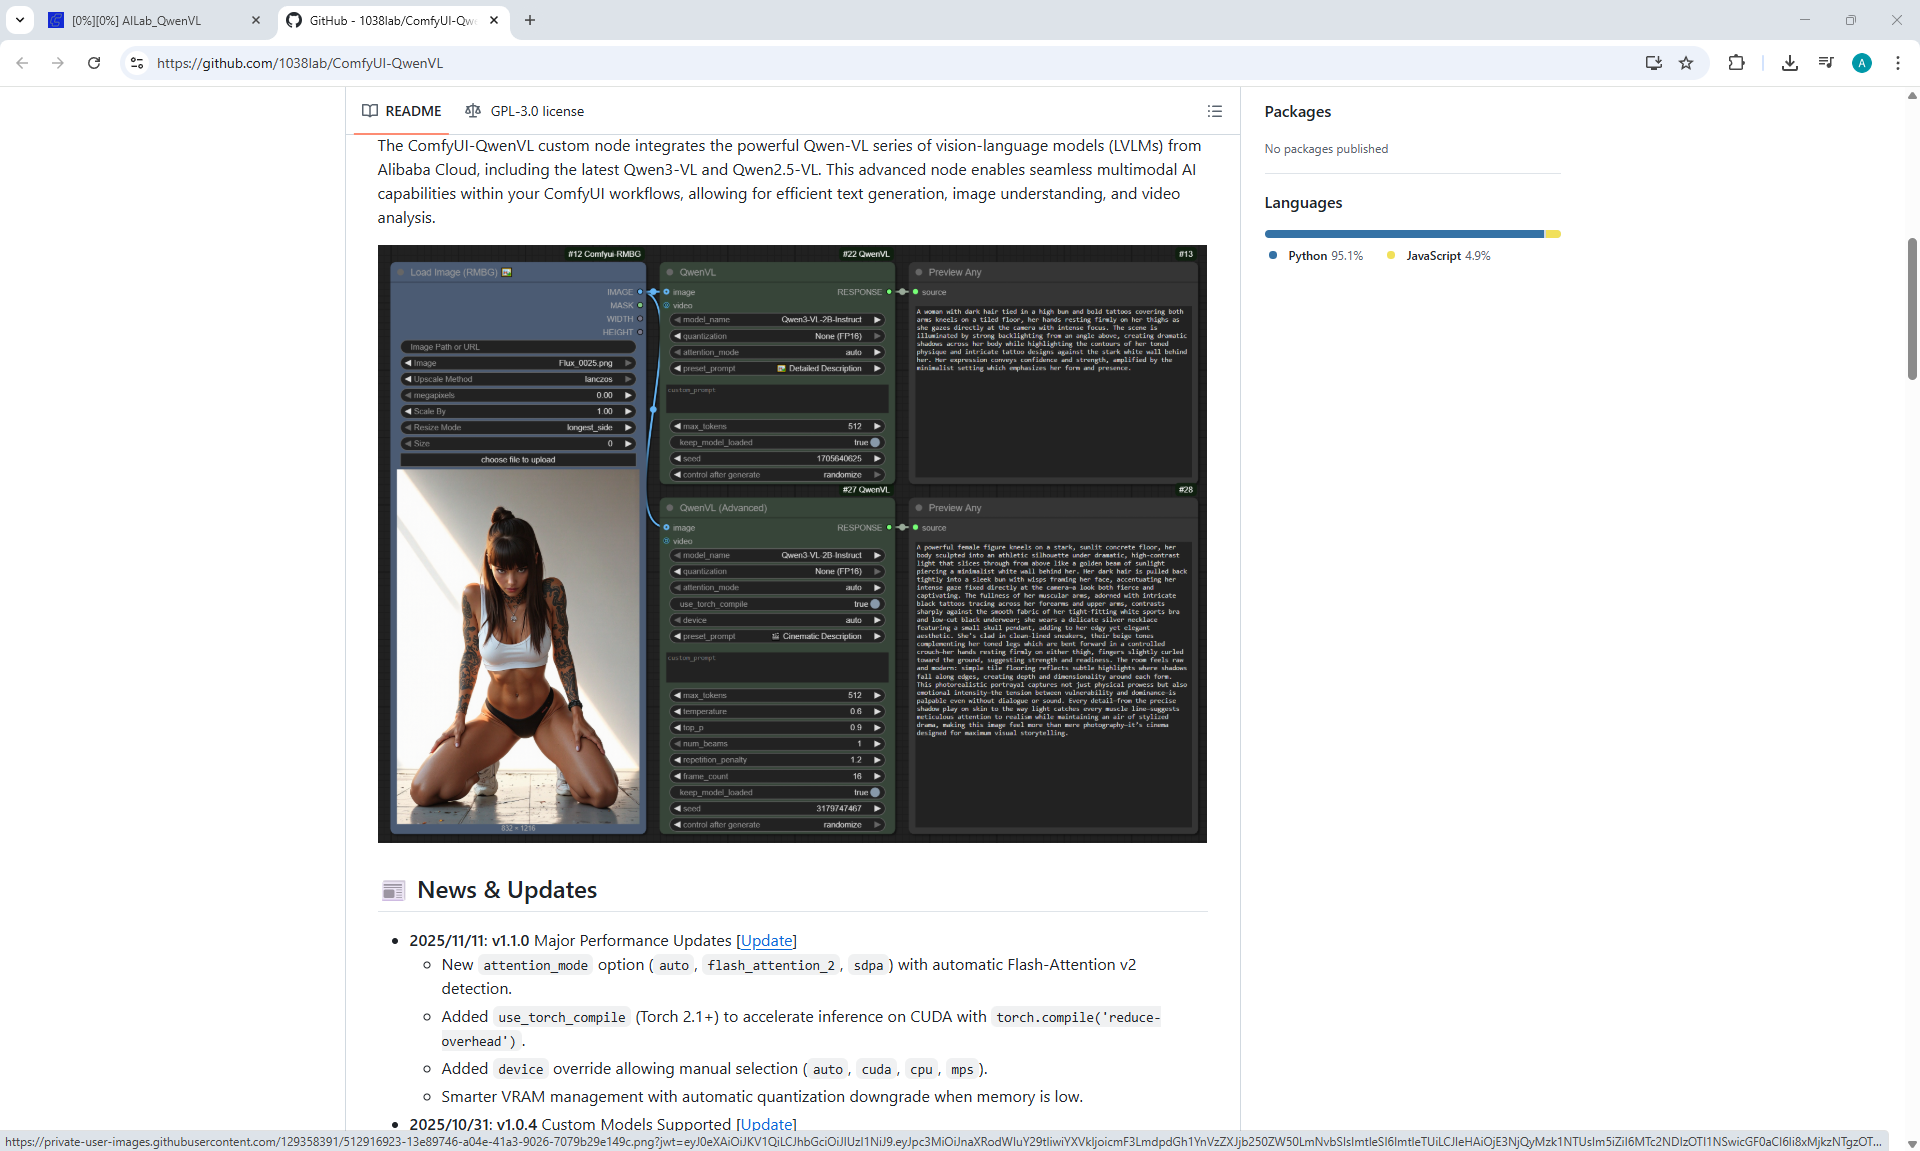Open the README outline list icon
This screenshot has width=1920, height=1151.
click(x=1214, y=111)
